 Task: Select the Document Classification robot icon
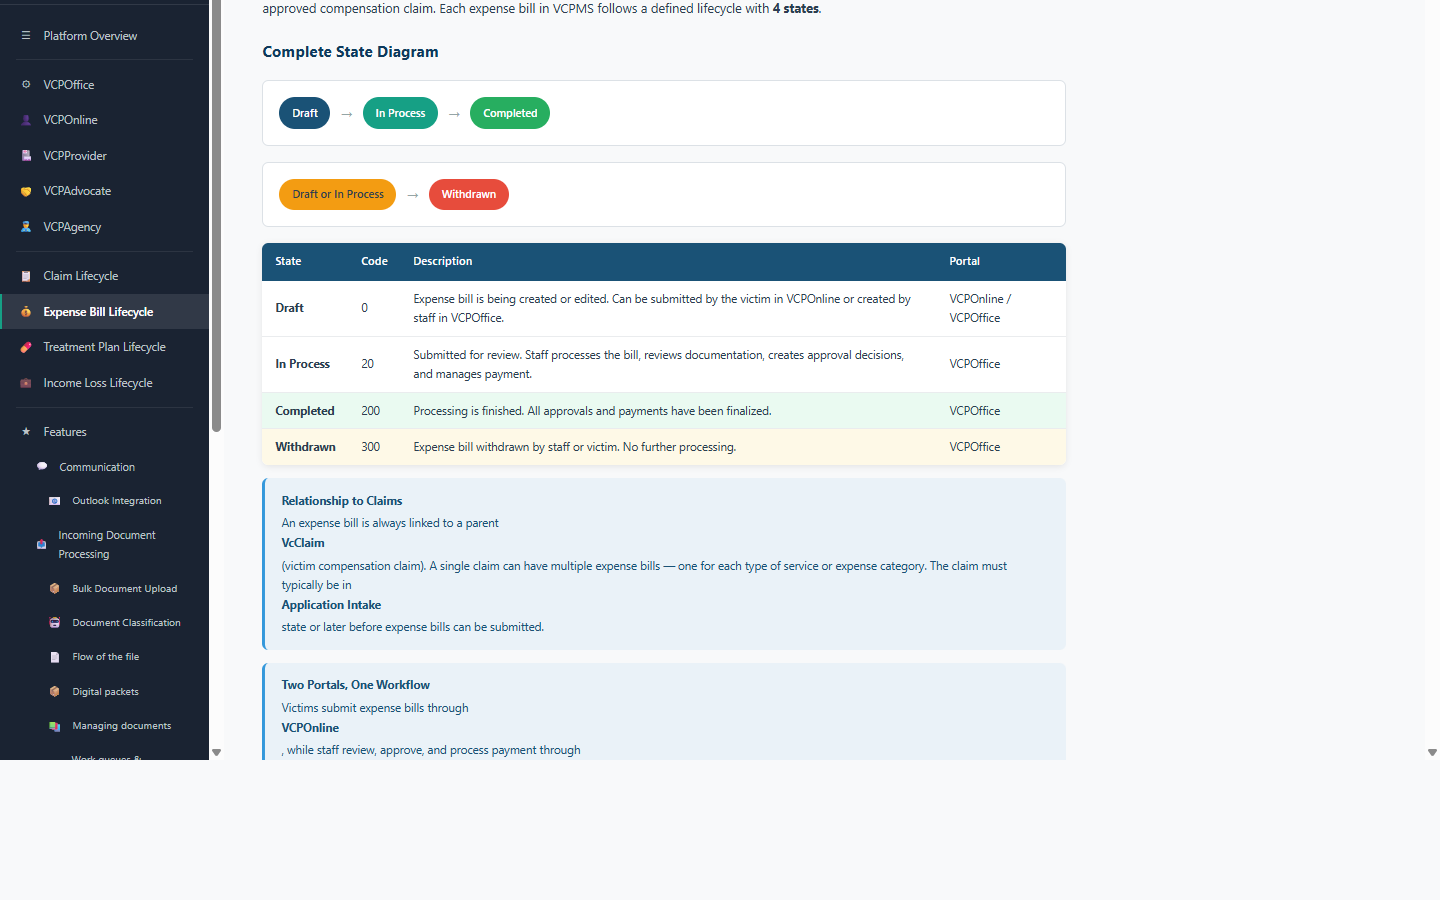click(x=53, y=622)
